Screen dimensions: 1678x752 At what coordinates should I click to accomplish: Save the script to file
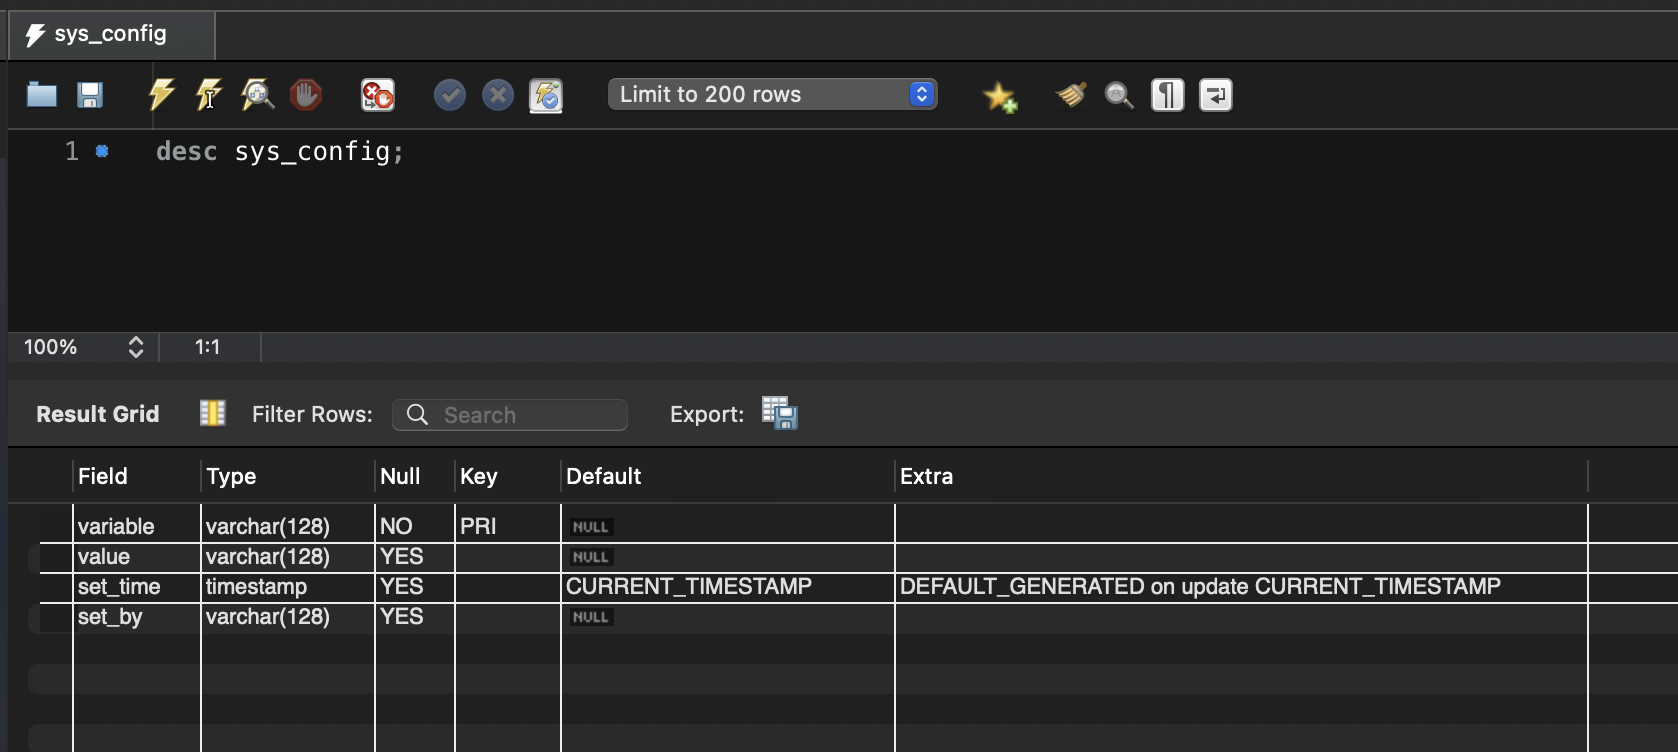tap(90, 95)
